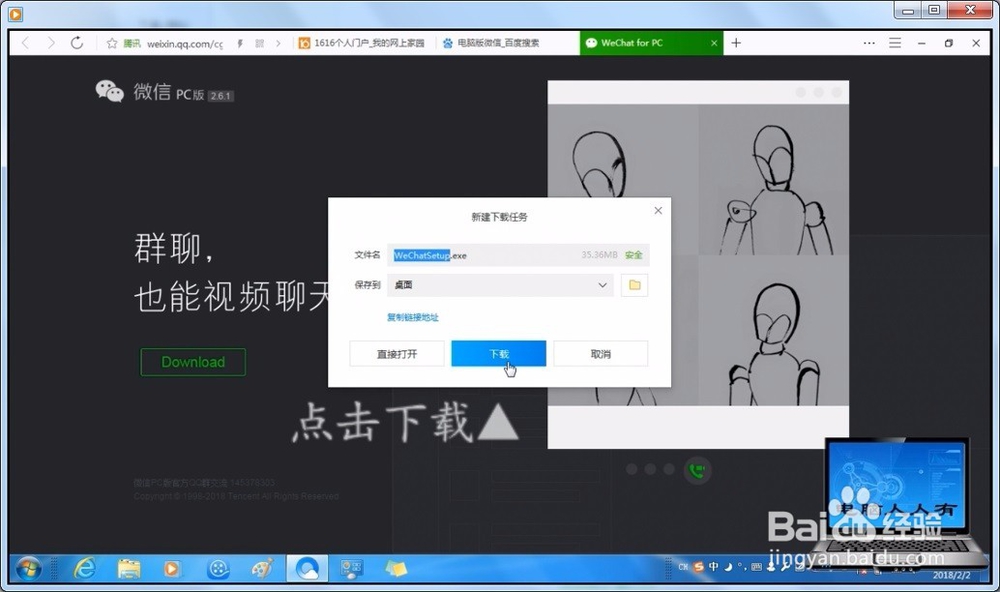This screenshot has width=1000, height=592.
Task: Click the hamburger menu icon in browser toolbar
Action: tap(896, 43)
